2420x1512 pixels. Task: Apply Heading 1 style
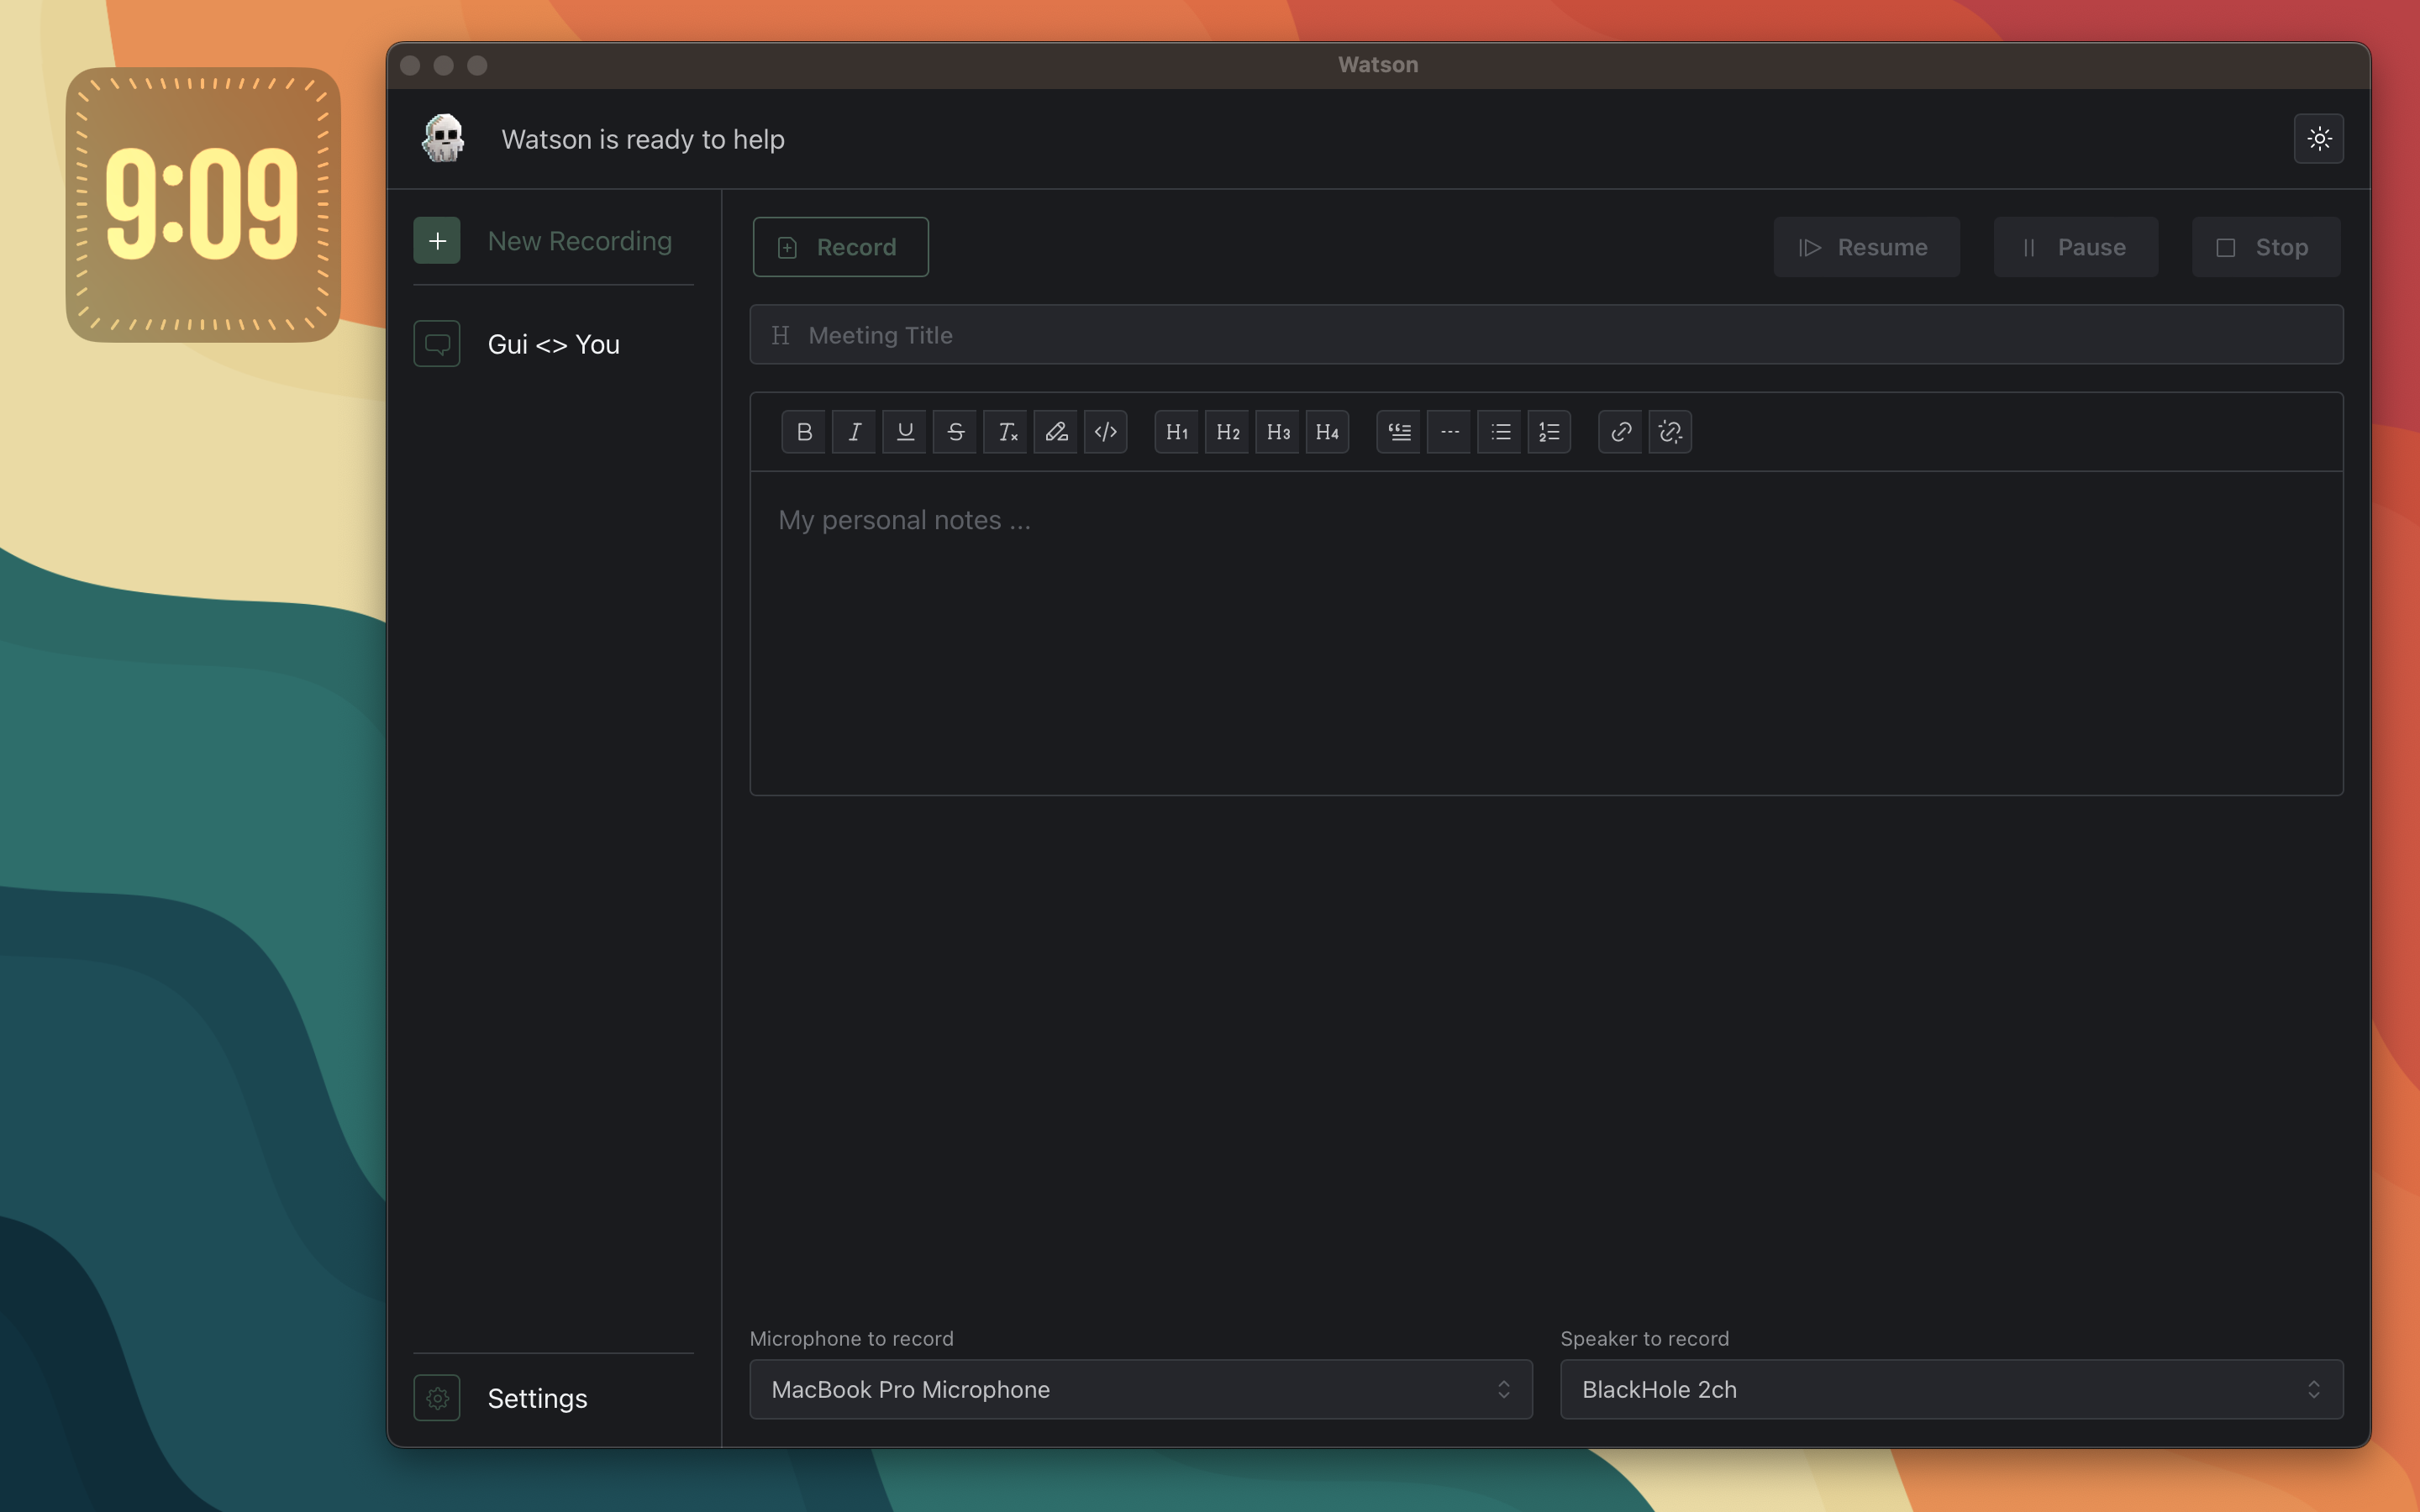pos(1176,432)
